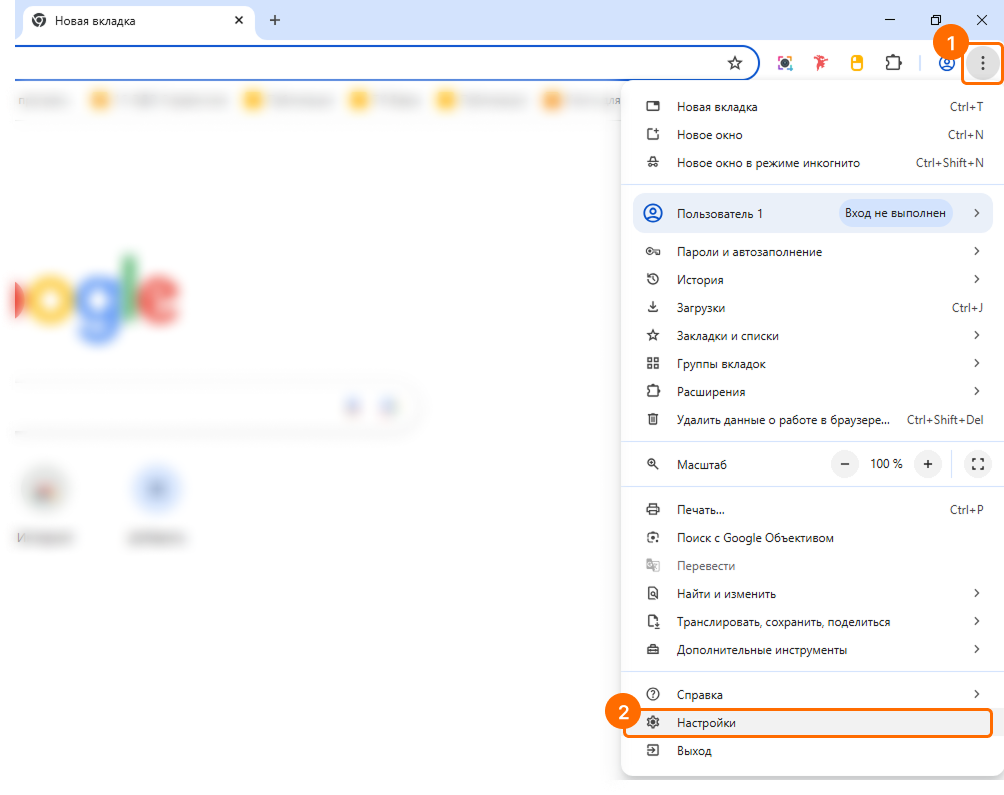Select Новое окно в режиме инкогнито
Screen dimensions: 1004x795
[x=767, y=163]
